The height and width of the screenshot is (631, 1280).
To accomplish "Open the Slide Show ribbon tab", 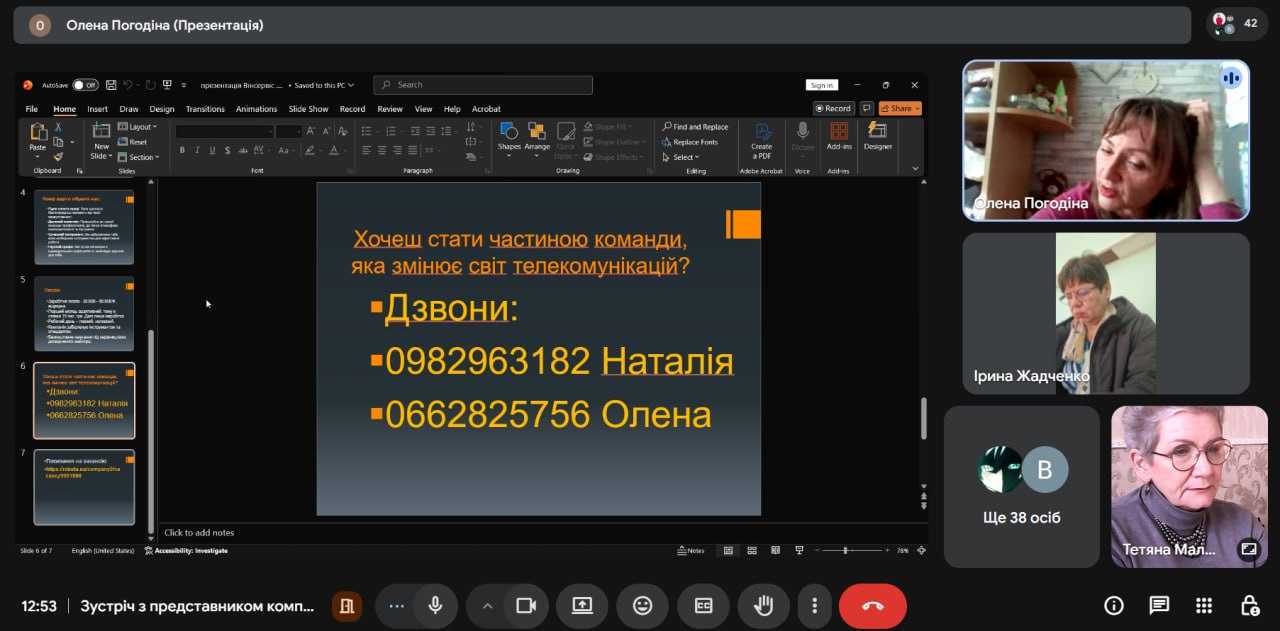I will [x=308, y=109].
